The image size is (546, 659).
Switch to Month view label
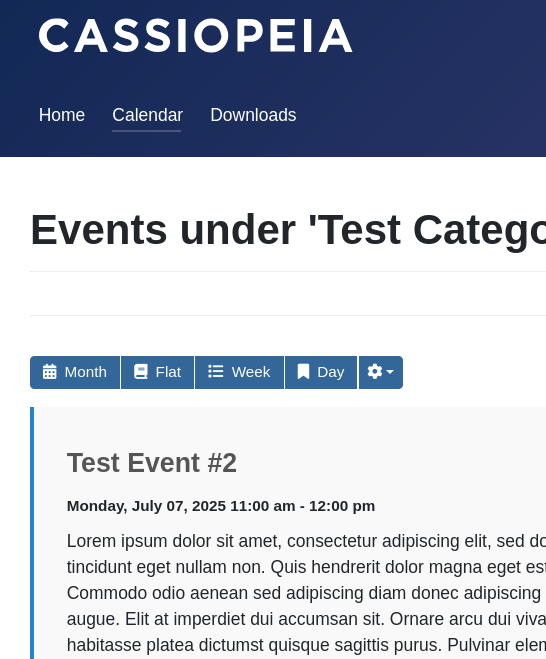pyautogui.click(x=86, y=372)
